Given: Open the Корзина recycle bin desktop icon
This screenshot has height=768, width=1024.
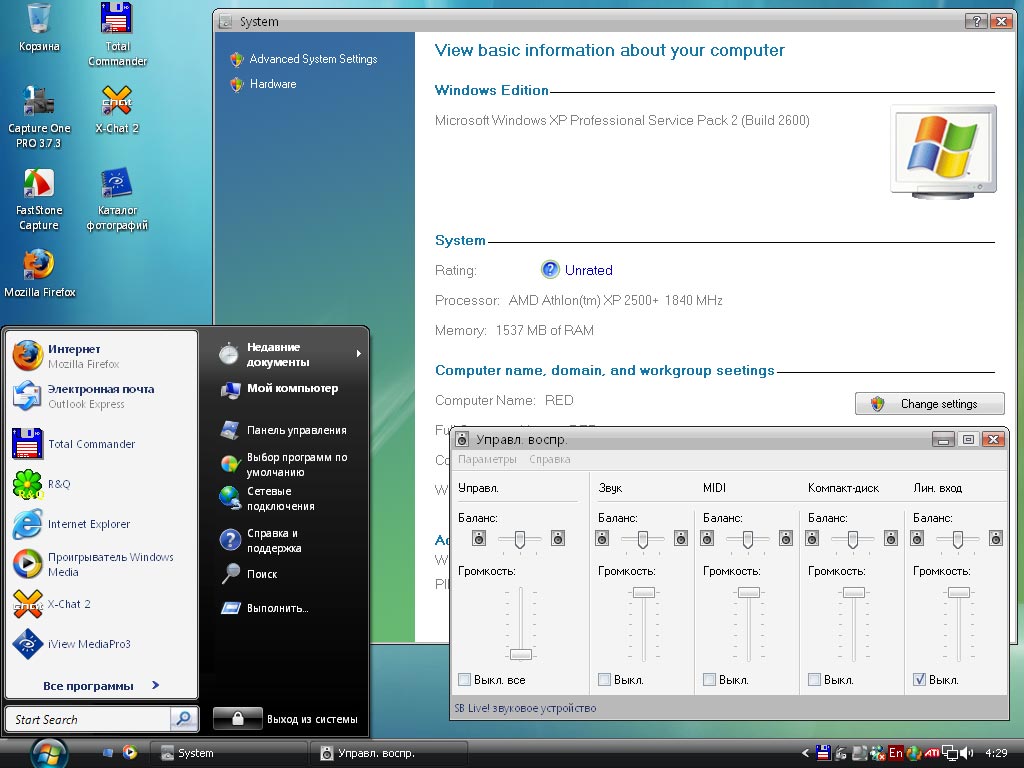Looking at the screenshot, I should click(39, 28).
